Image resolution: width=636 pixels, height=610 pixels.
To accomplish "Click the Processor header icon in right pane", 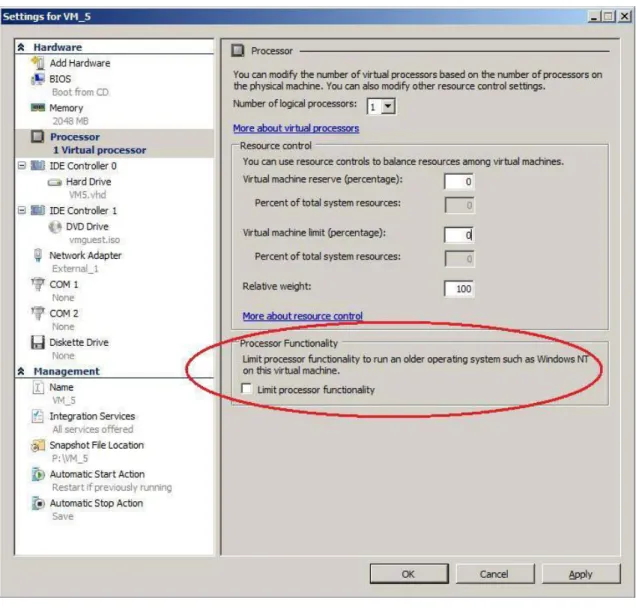I will [x=238, y=51].
